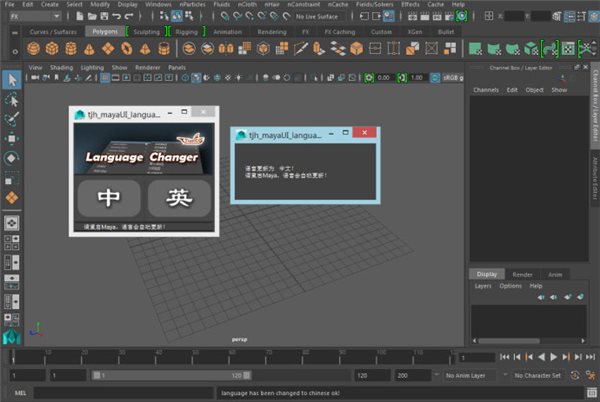
Task: Open the No Character Set dropdown
Action: click(x=535, y=375)
